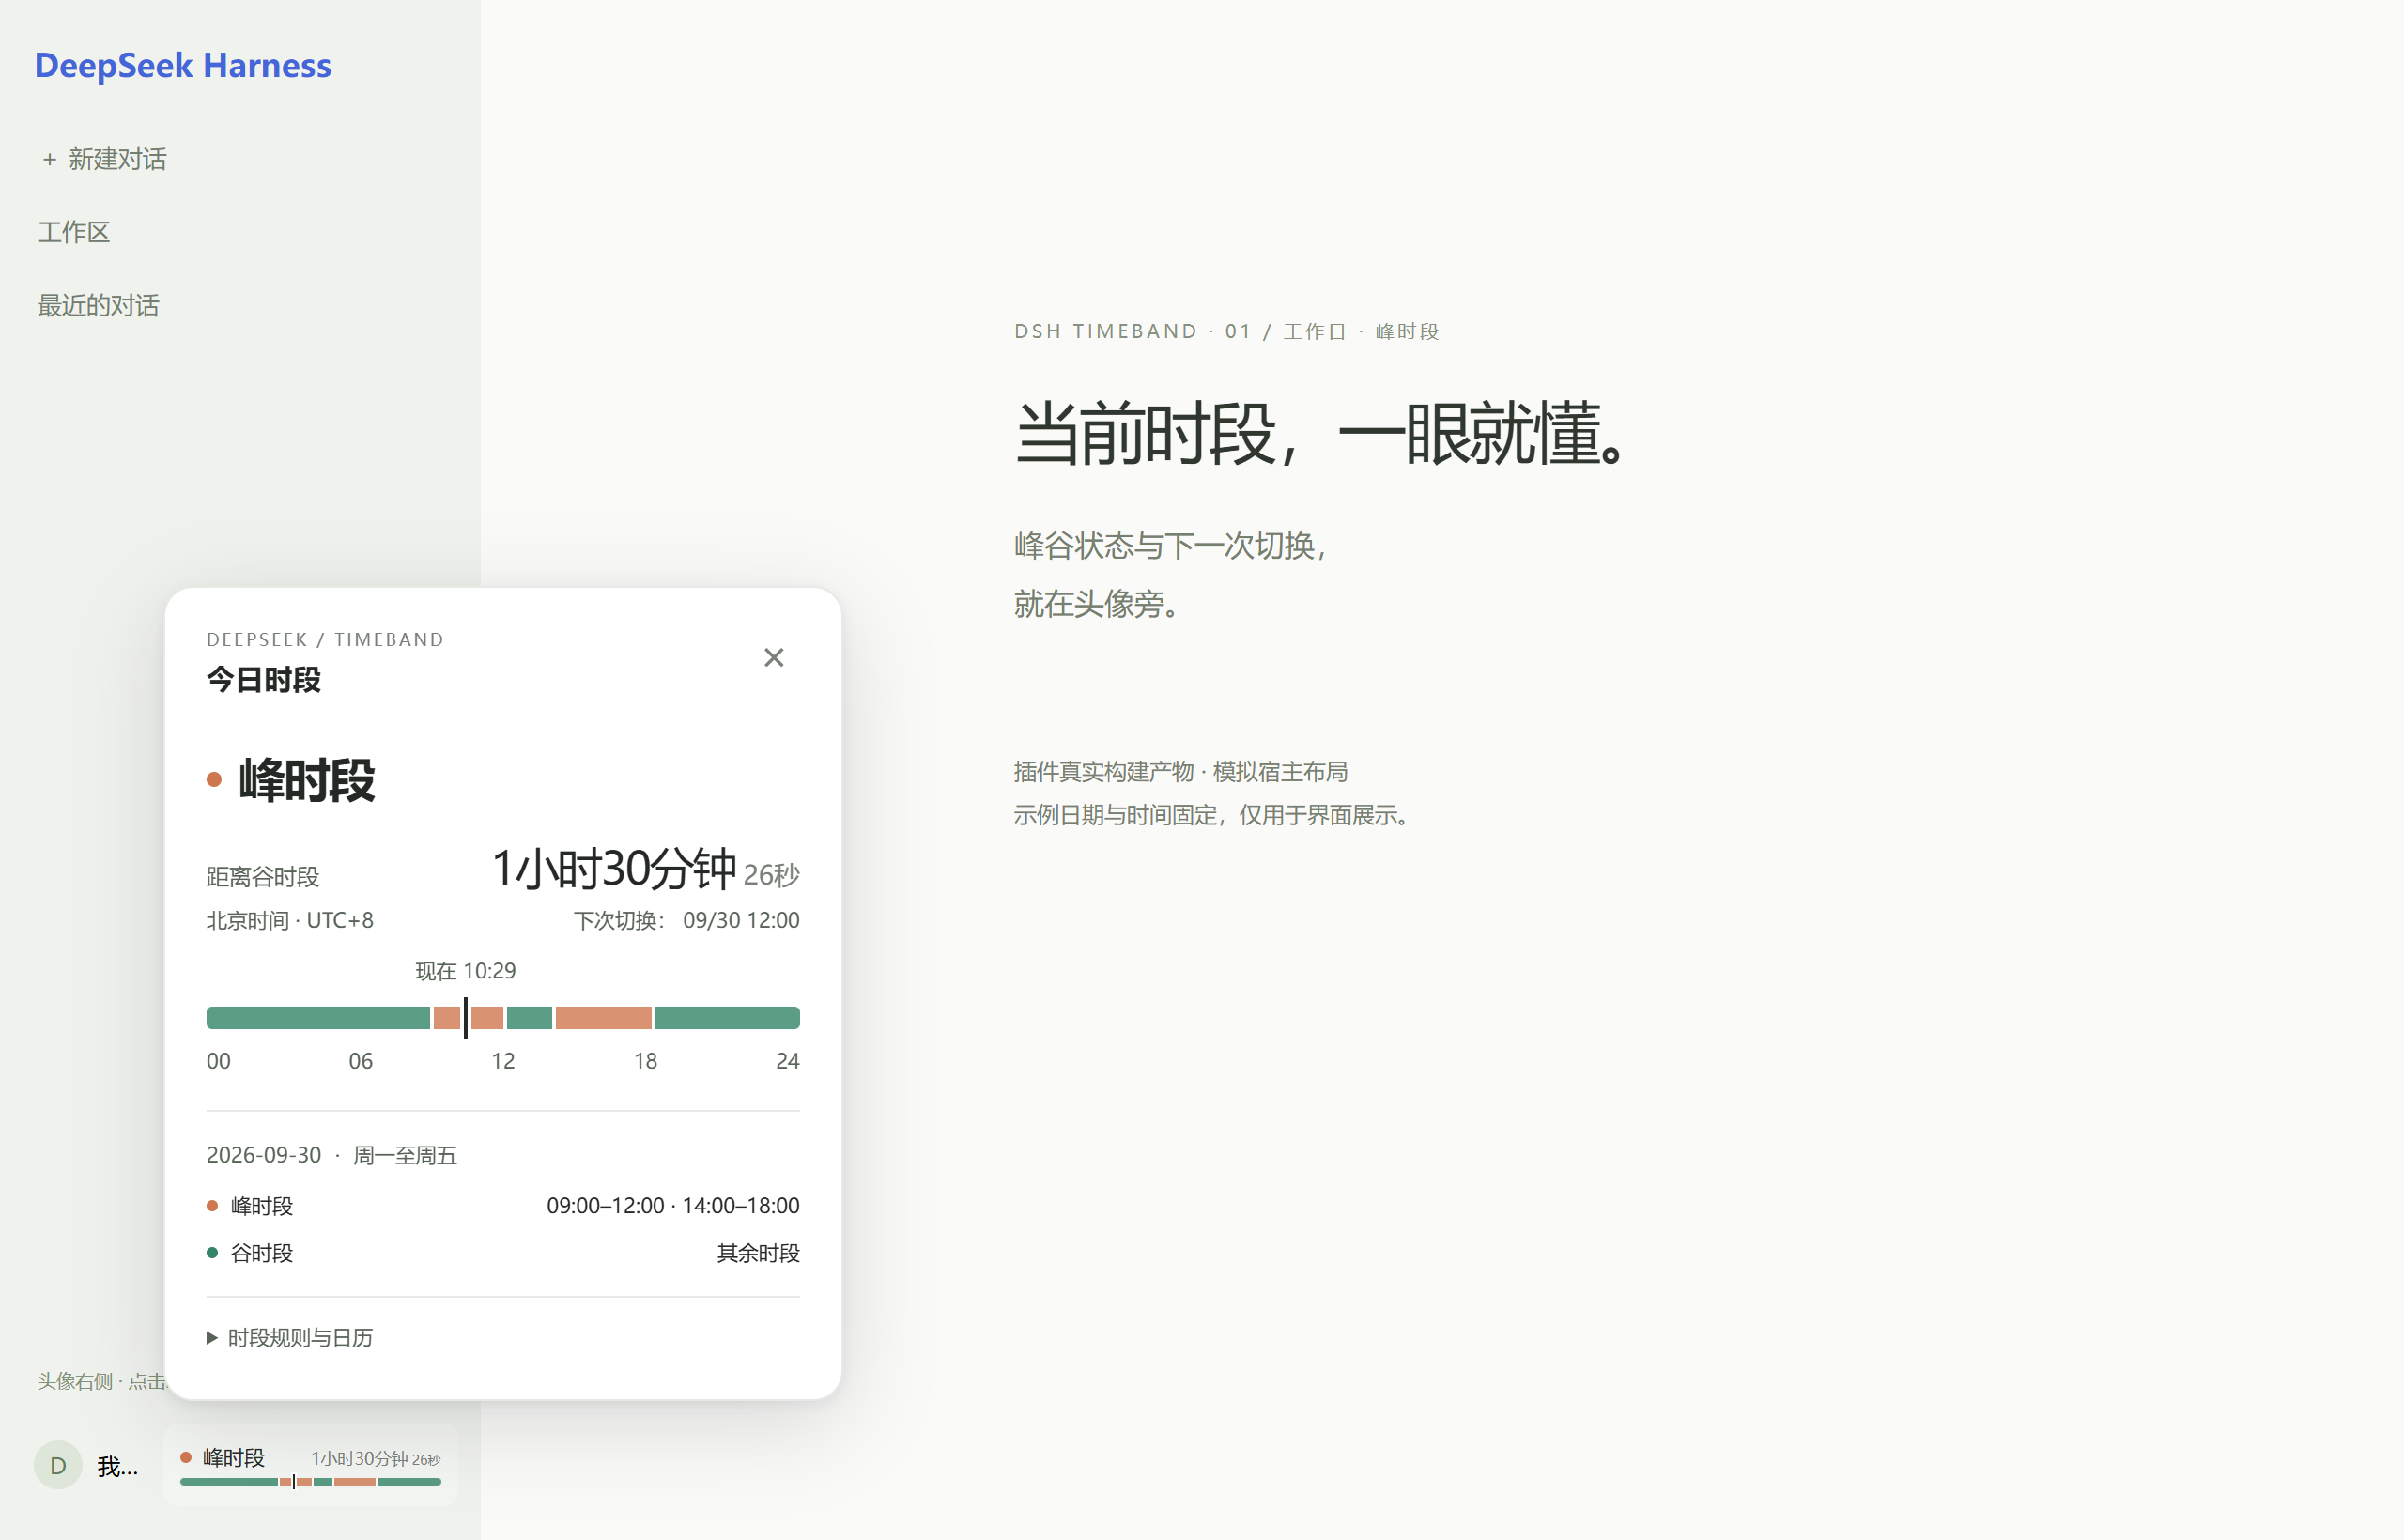Click the 今日时段 popup title
This screenshot has width=2404, height=1540.
[263, 680]
